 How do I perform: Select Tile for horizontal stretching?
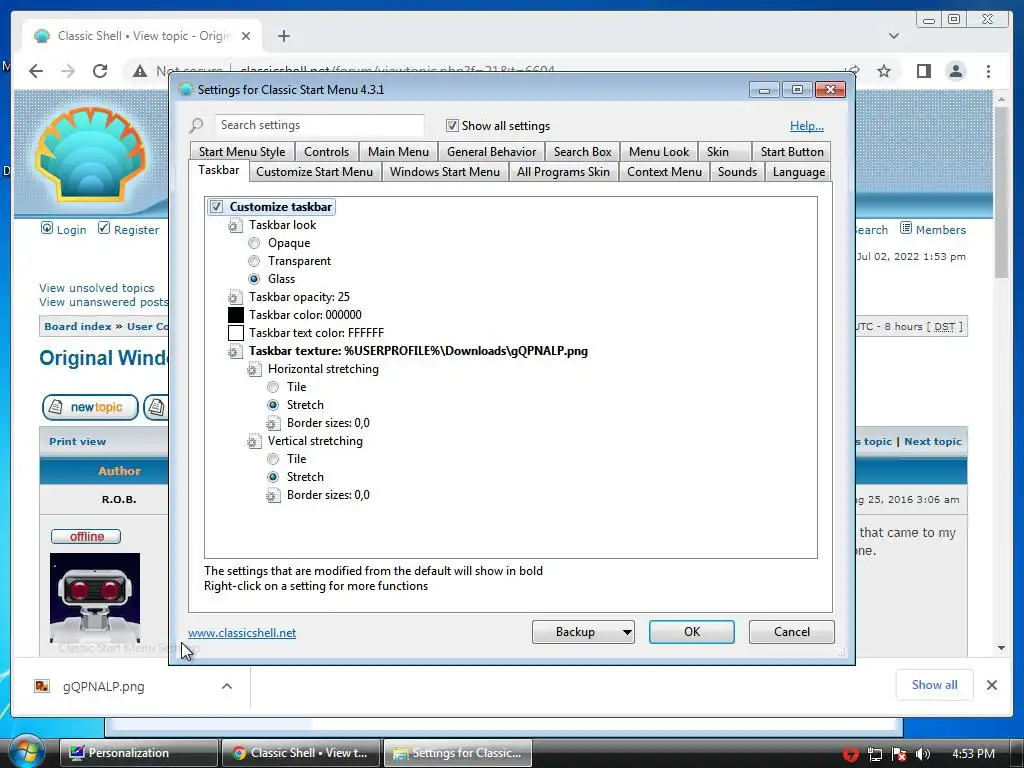[273, 387]
